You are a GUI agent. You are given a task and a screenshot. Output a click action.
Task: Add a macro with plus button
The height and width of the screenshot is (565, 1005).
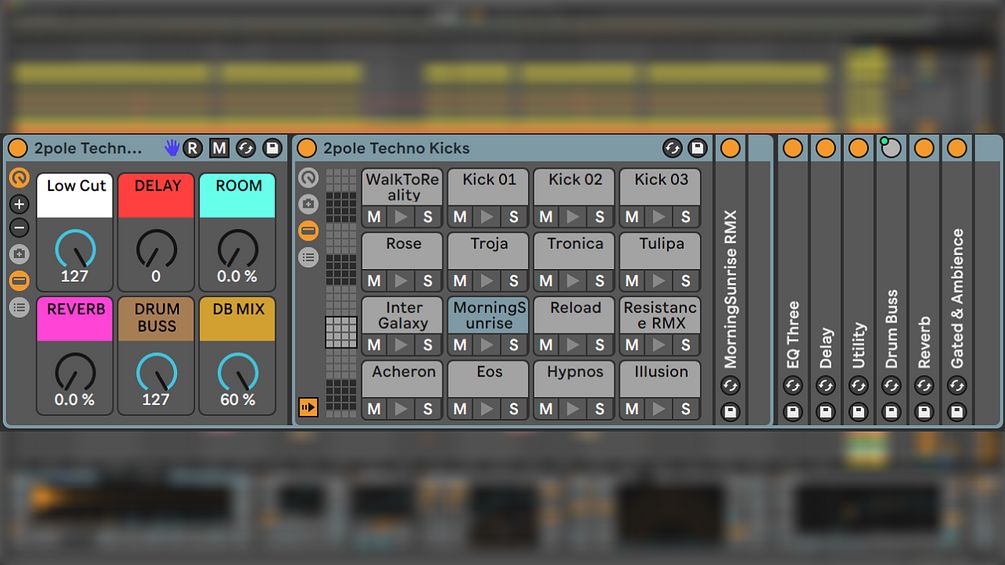tap(19, 204)
